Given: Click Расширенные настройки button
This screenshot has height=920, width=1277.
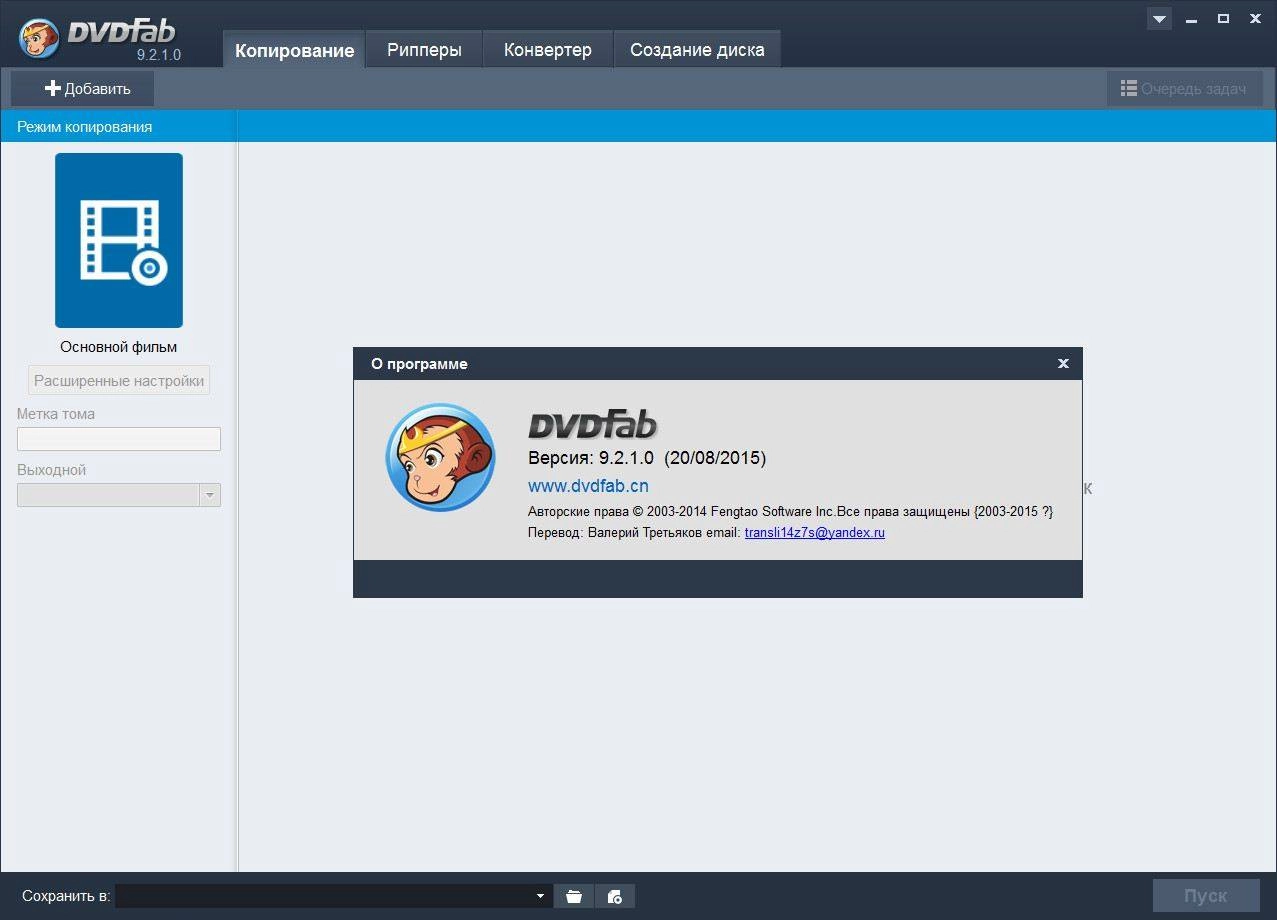Looking at the screenshot, I should coord(119,381).
